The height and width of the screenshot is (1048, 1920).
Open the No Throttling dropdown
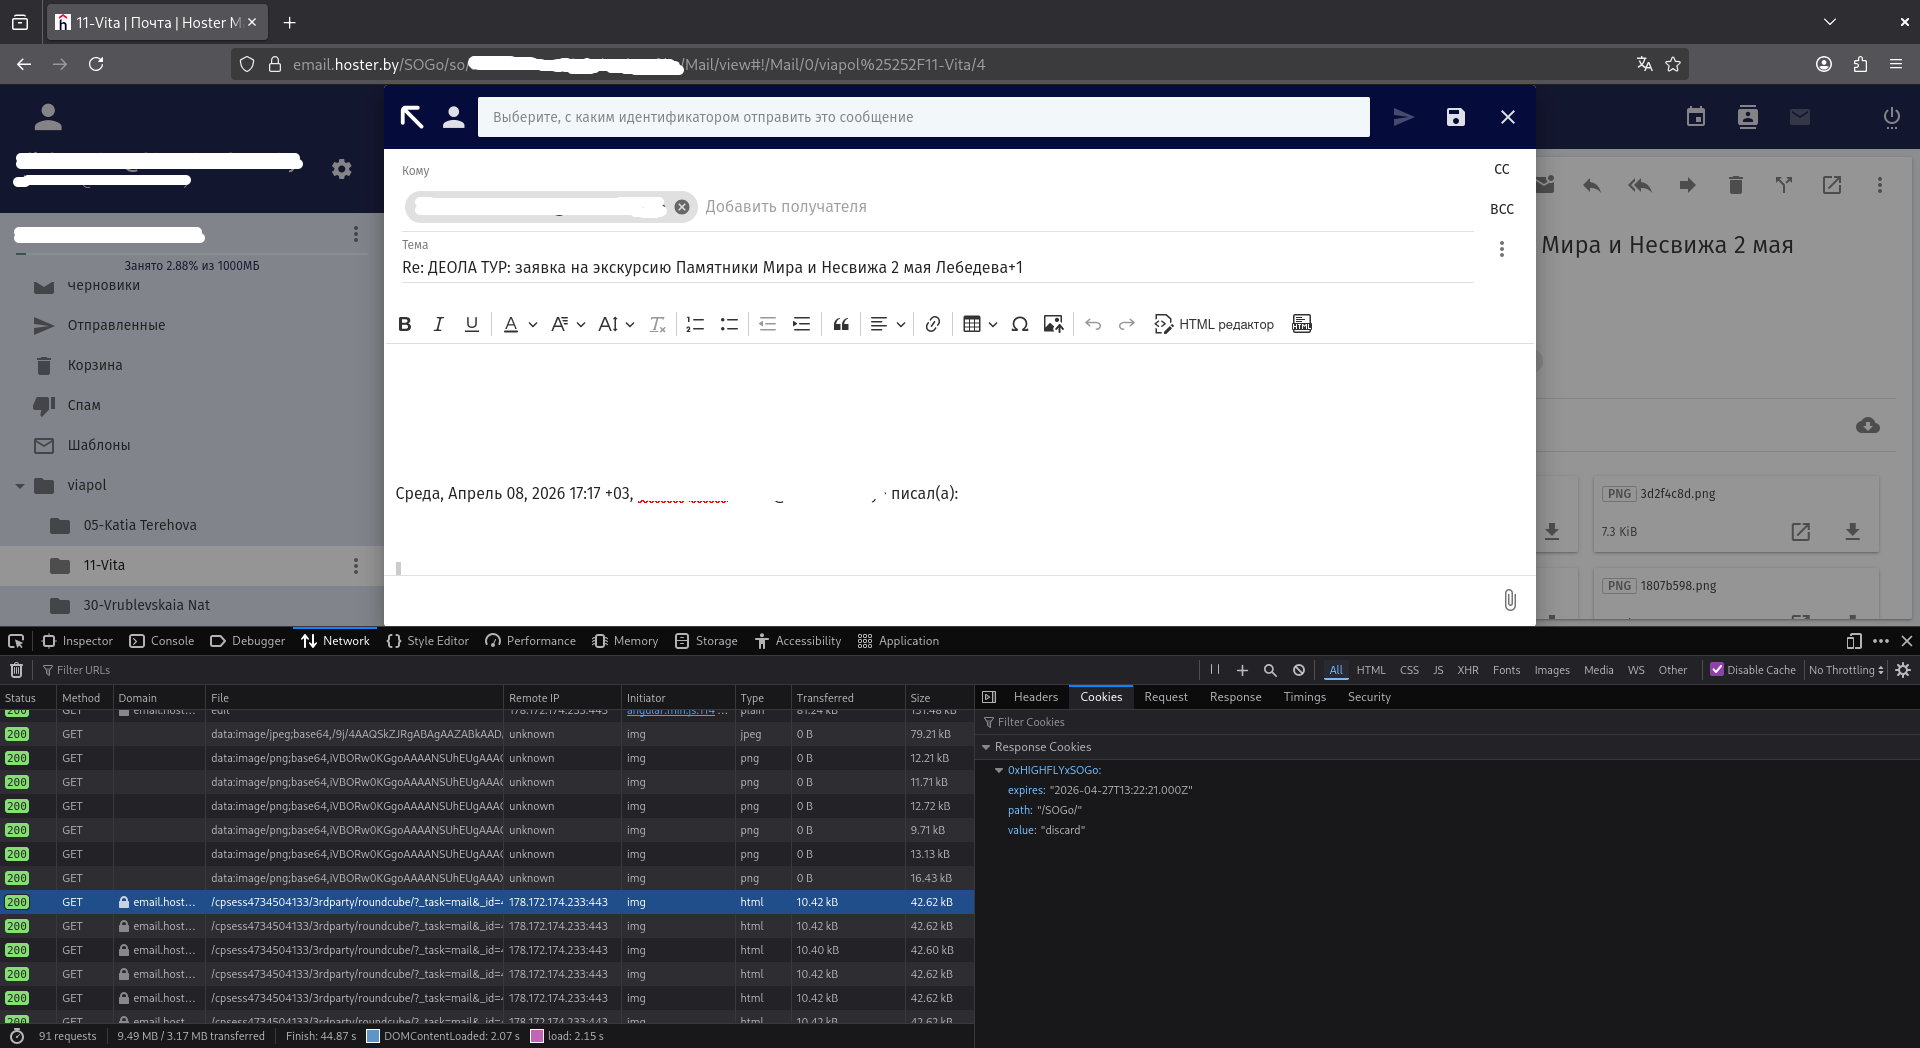coord(1845,670)
